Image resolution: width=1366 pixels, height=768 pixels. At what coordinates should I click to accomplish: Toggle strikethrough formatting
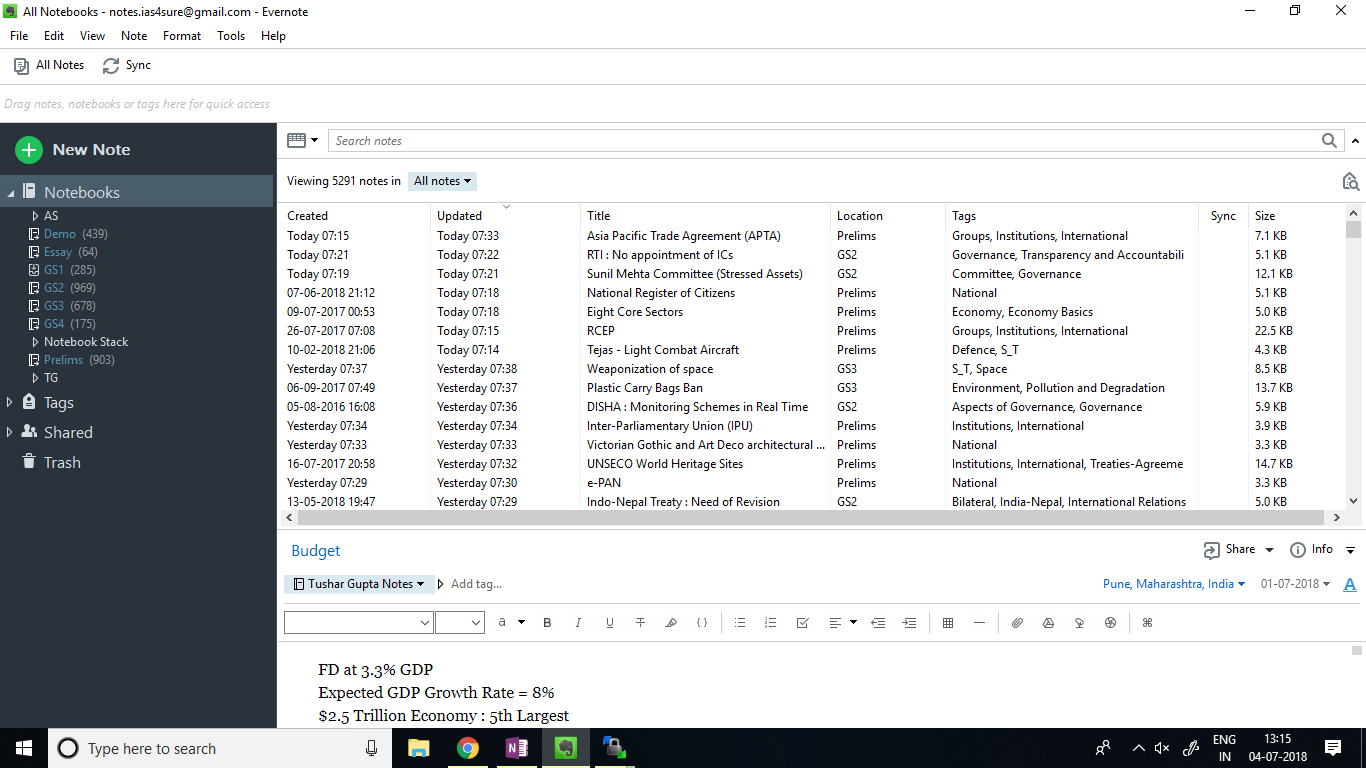pos(640,623)
